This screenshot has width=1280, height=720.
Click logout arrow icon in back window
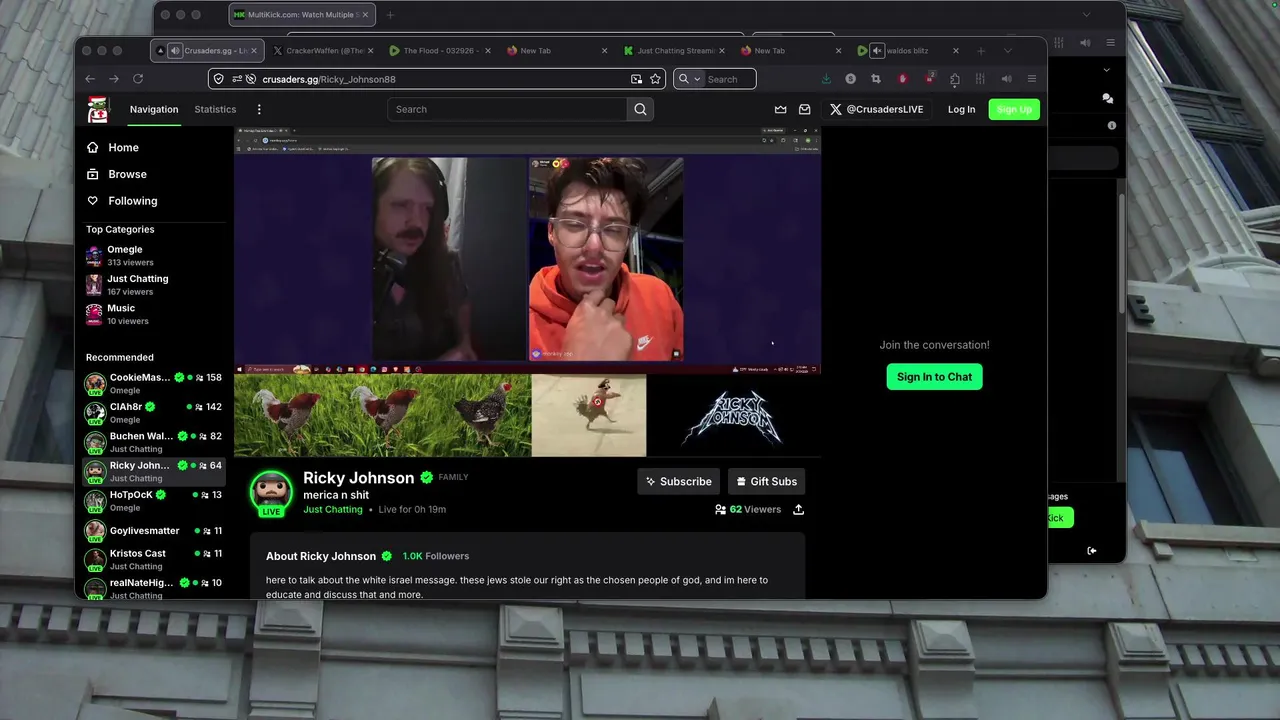[1091, 550]
